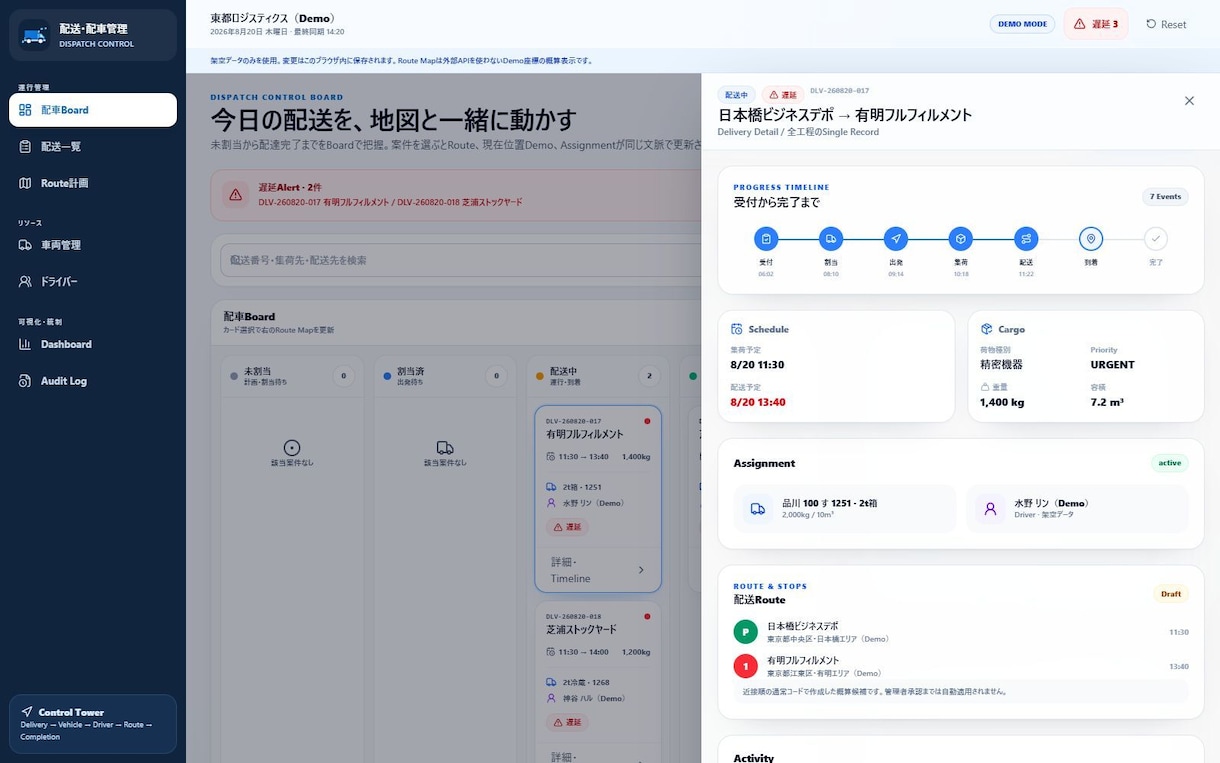The image size is (1220, 763).
Task: Click the vehicle truck icon in Assignment
Action: point(758,509)
